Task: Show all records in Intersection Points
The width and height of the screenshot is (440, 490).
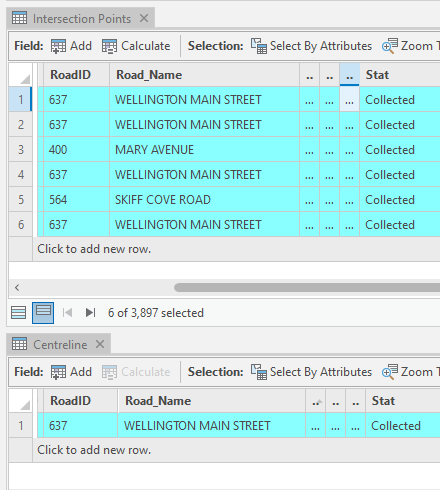Action: 18,313
